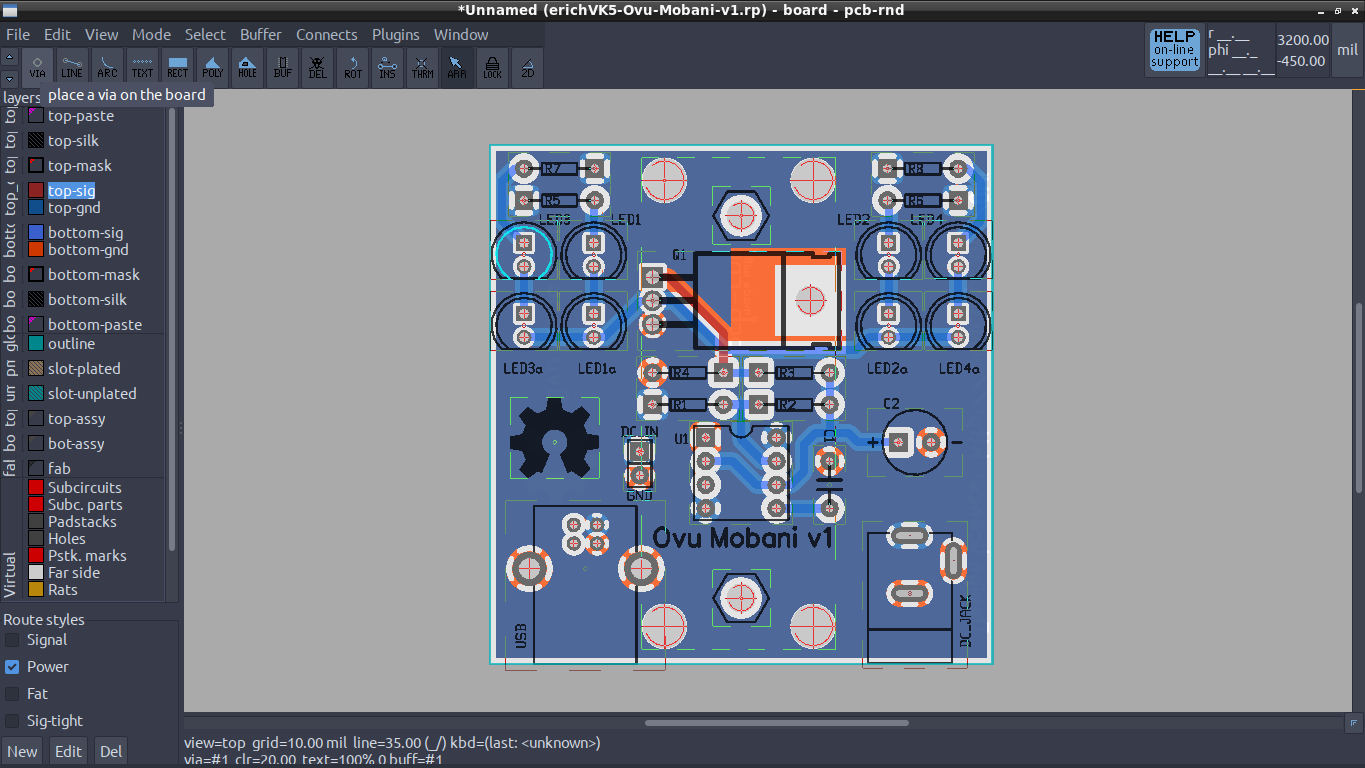Uncheck the Power route style
This screenshot has width=1365, height=768.
tap(12, 667)
